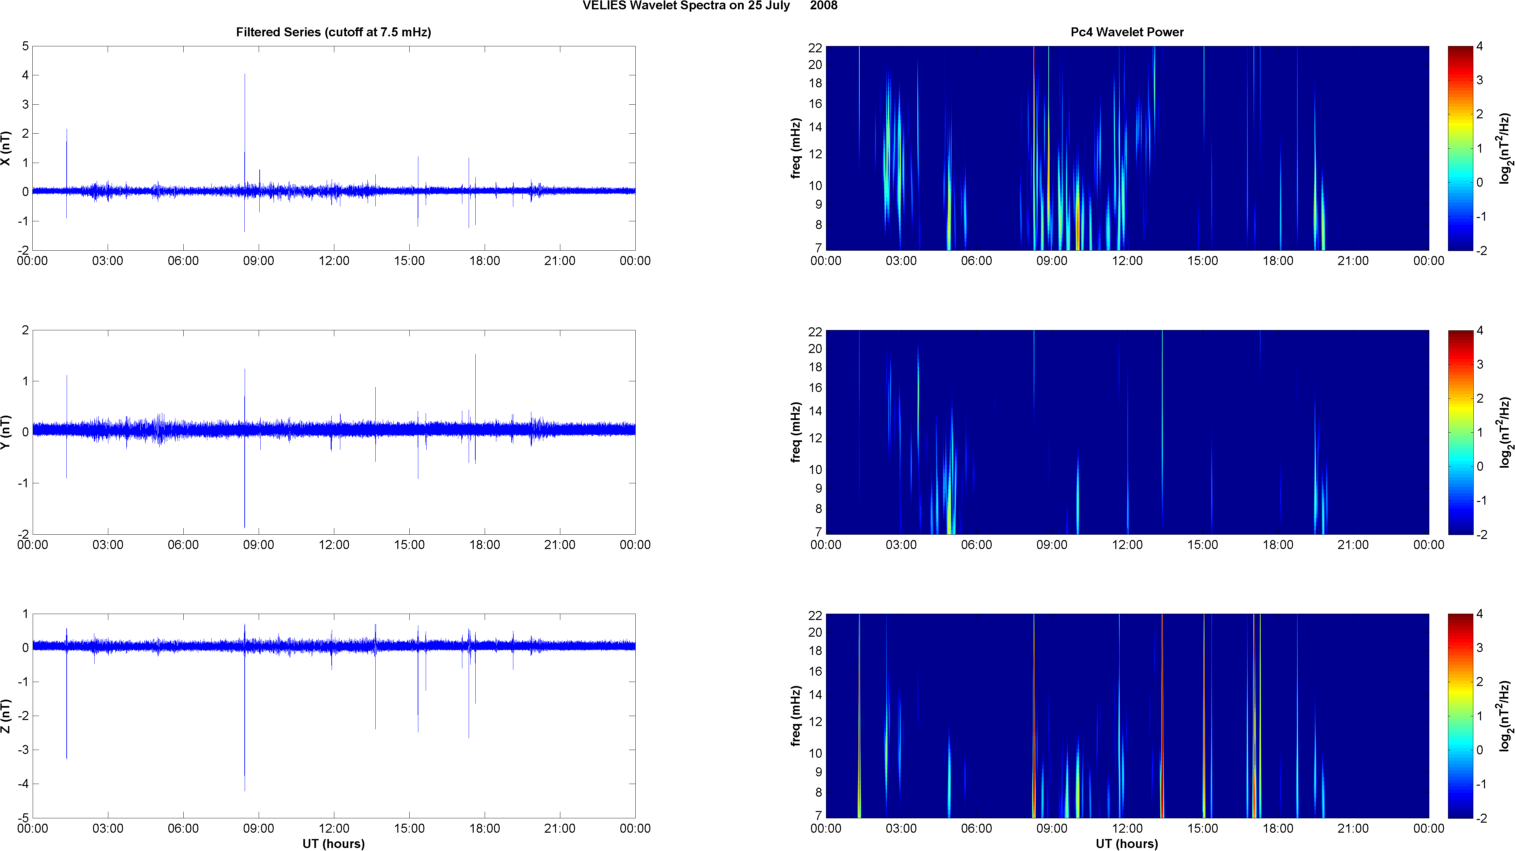Click the X (nT) axis label
1515x851 pixels.
(x=6, y=148)
